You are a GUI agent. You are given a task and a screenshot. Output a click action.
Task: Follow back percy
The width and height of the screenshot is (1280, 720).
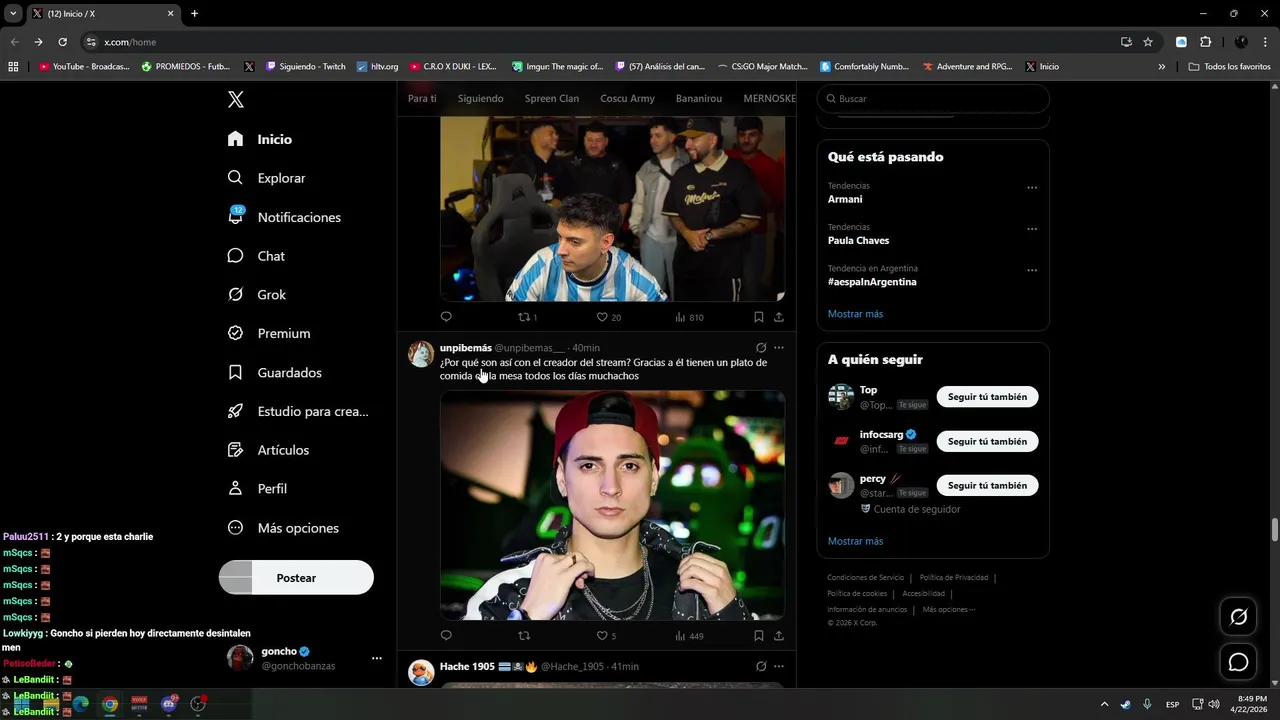[987, 485]
